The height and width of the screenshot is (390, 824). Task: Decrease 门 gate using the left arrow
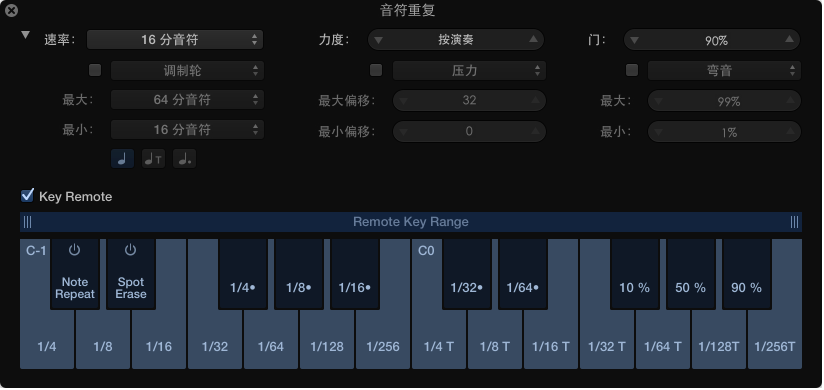tap(634, 39)
